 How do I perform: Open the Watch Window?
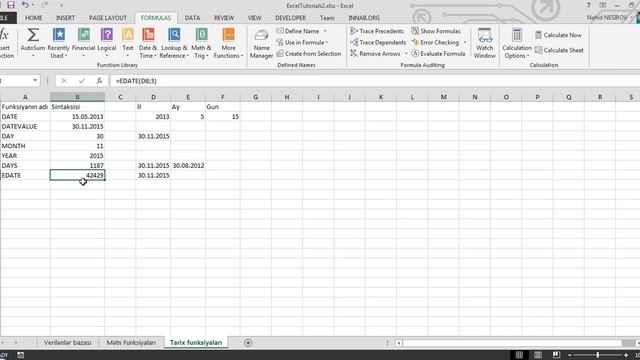click(x=484, y=43)
